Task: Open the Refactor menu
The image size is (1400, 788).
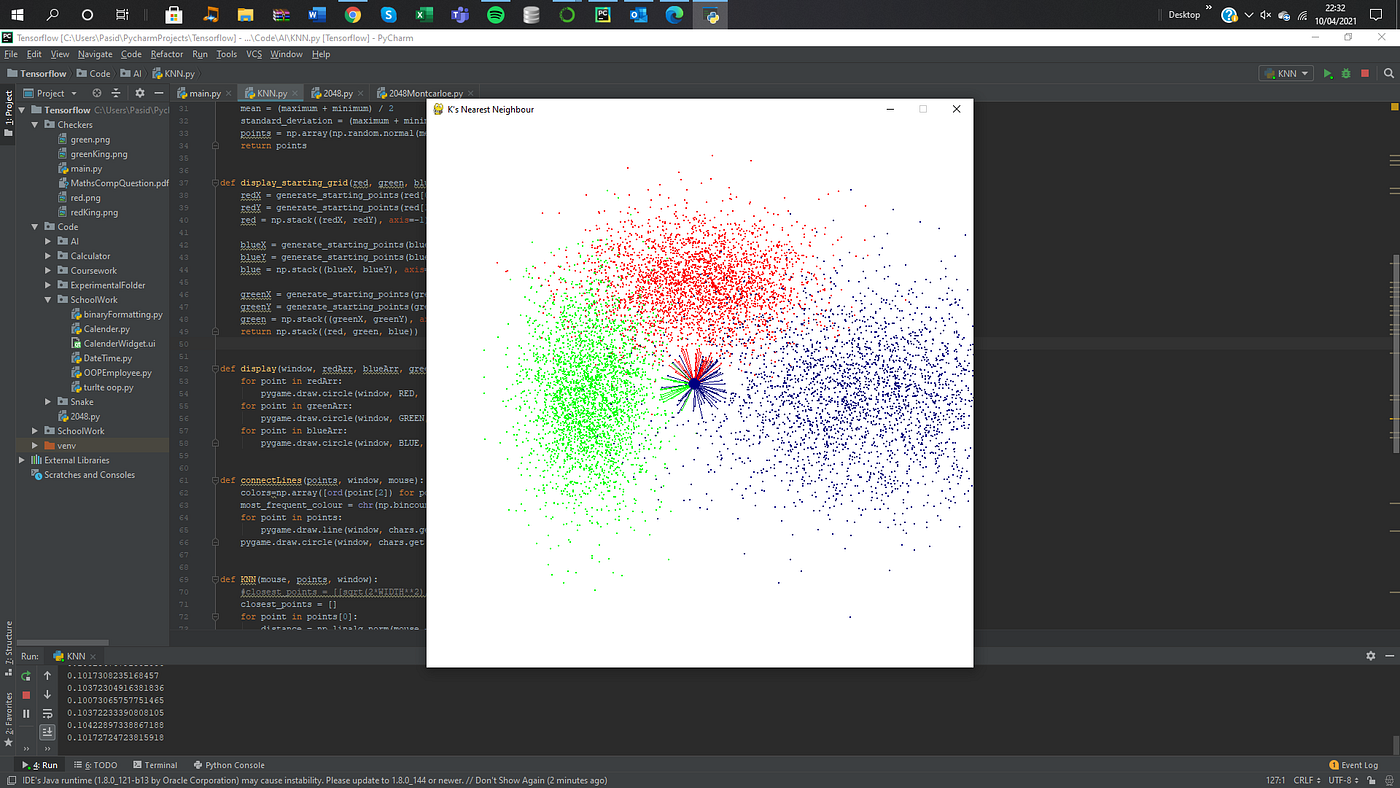Action: click(x=167, y=54)
